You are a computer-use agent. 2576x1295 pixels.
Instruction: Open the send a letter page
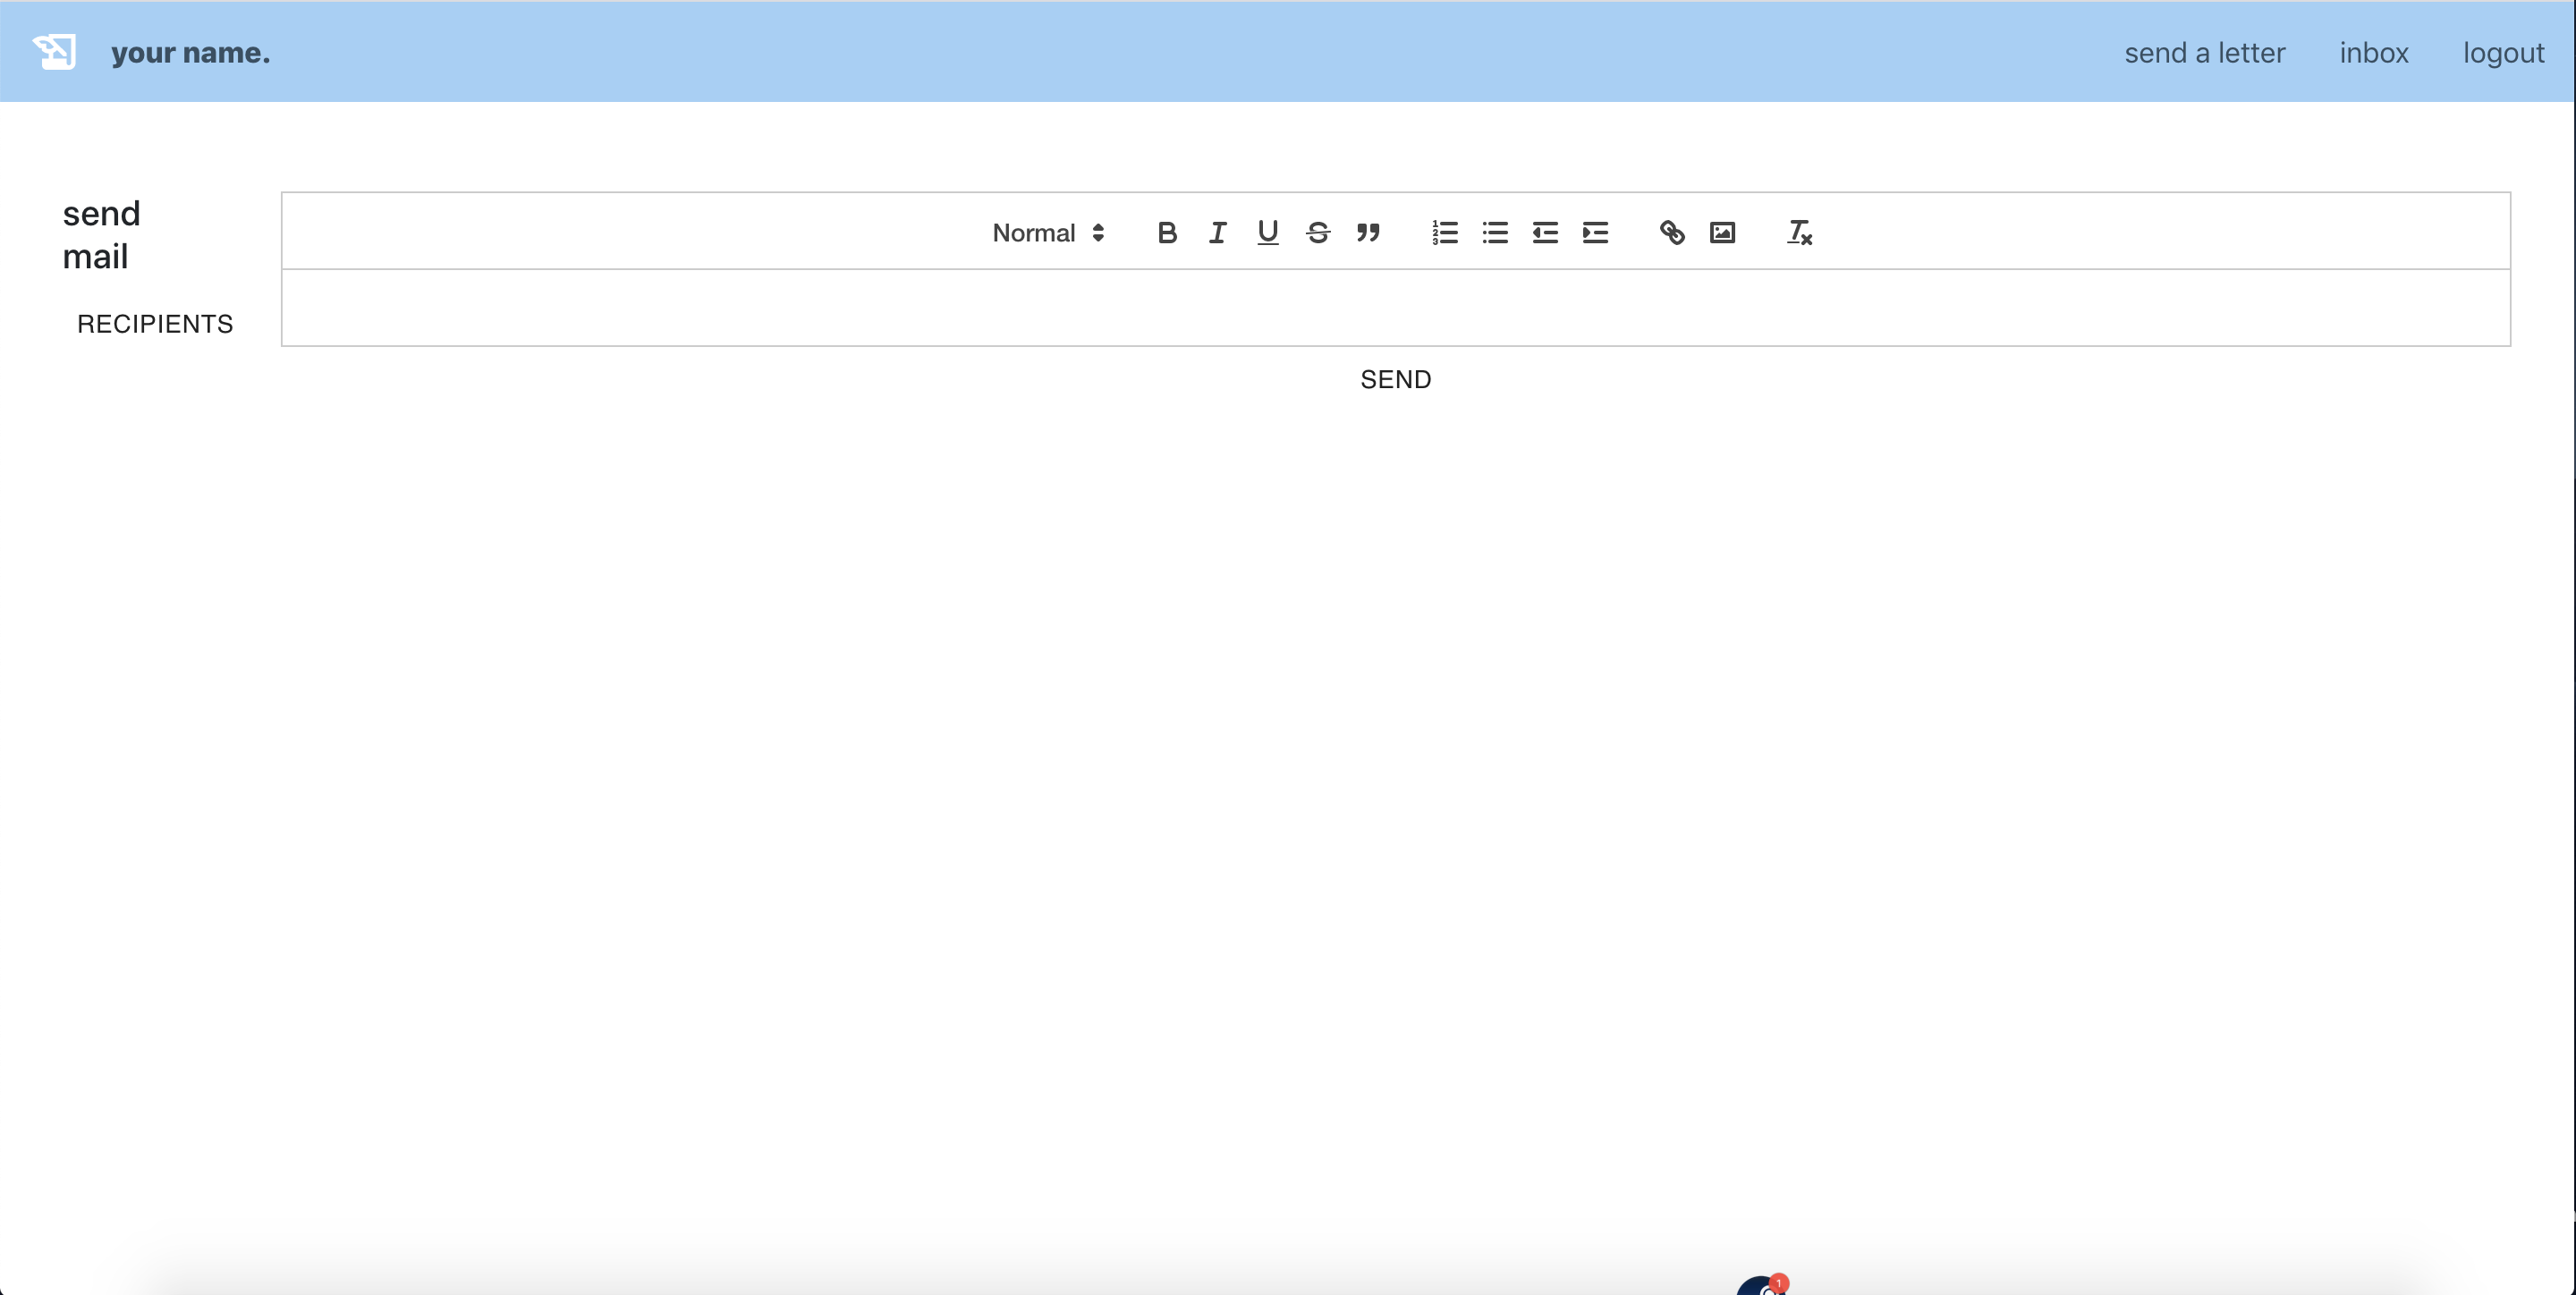[x=2204, y=53]
